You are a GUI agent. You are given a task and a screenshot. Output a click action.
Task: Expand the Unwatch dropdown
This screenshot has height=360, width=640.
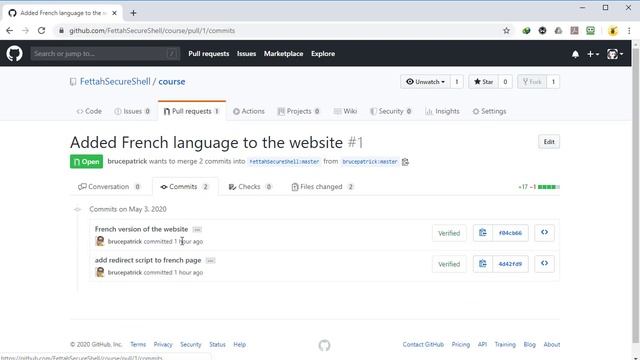[x=425, y=82]
